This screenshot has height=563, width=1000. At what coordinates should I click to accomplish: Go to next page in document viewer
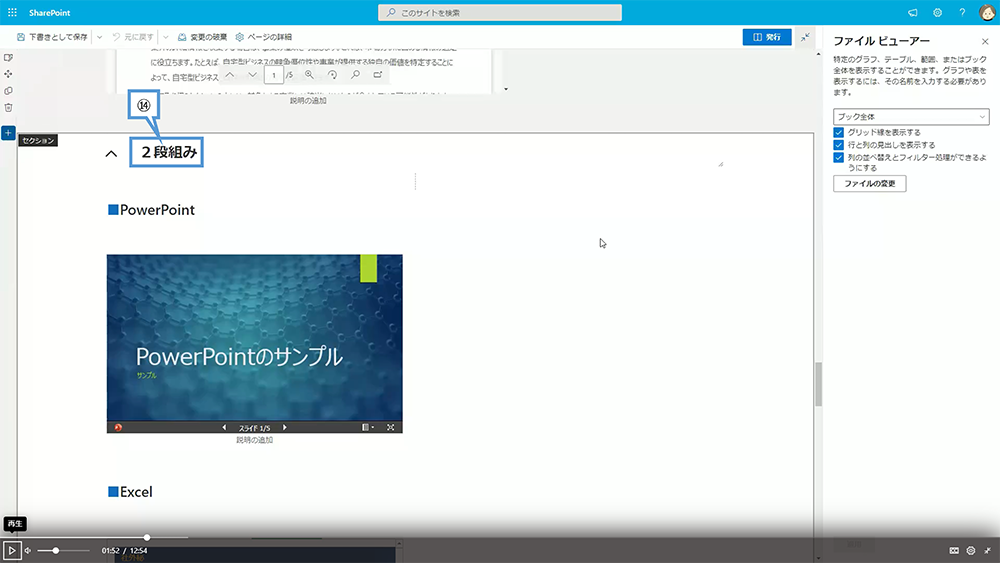coord(253,75)
